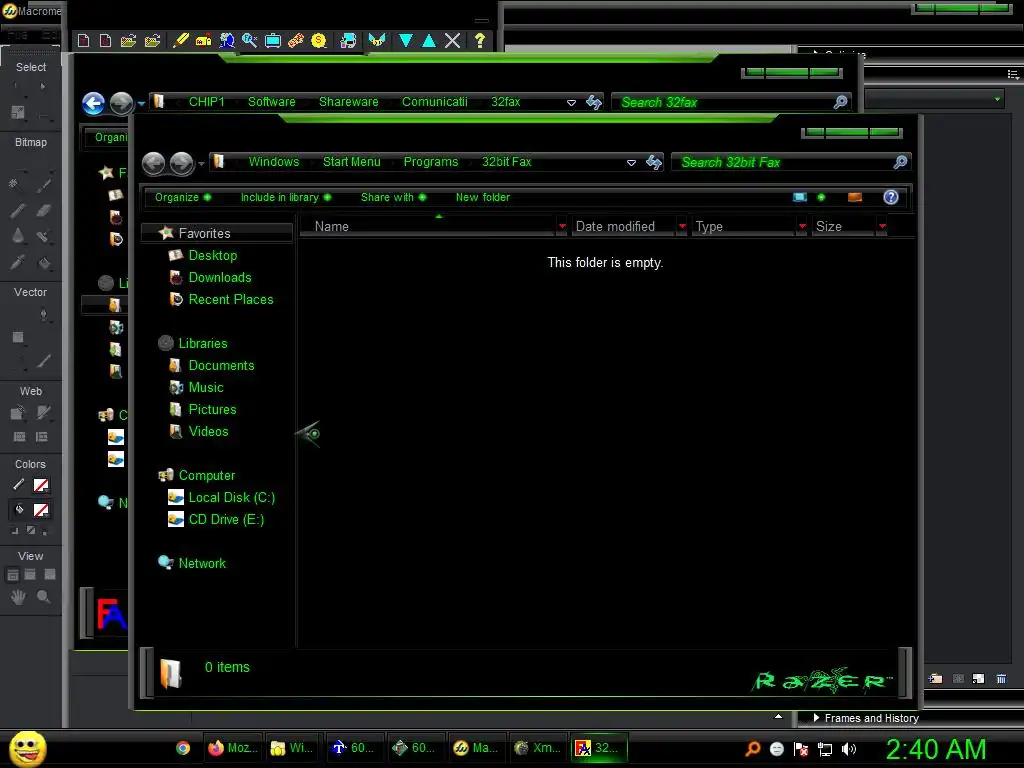Toggle stroke no-color box in Fireworks Colors

pos(41,485)
